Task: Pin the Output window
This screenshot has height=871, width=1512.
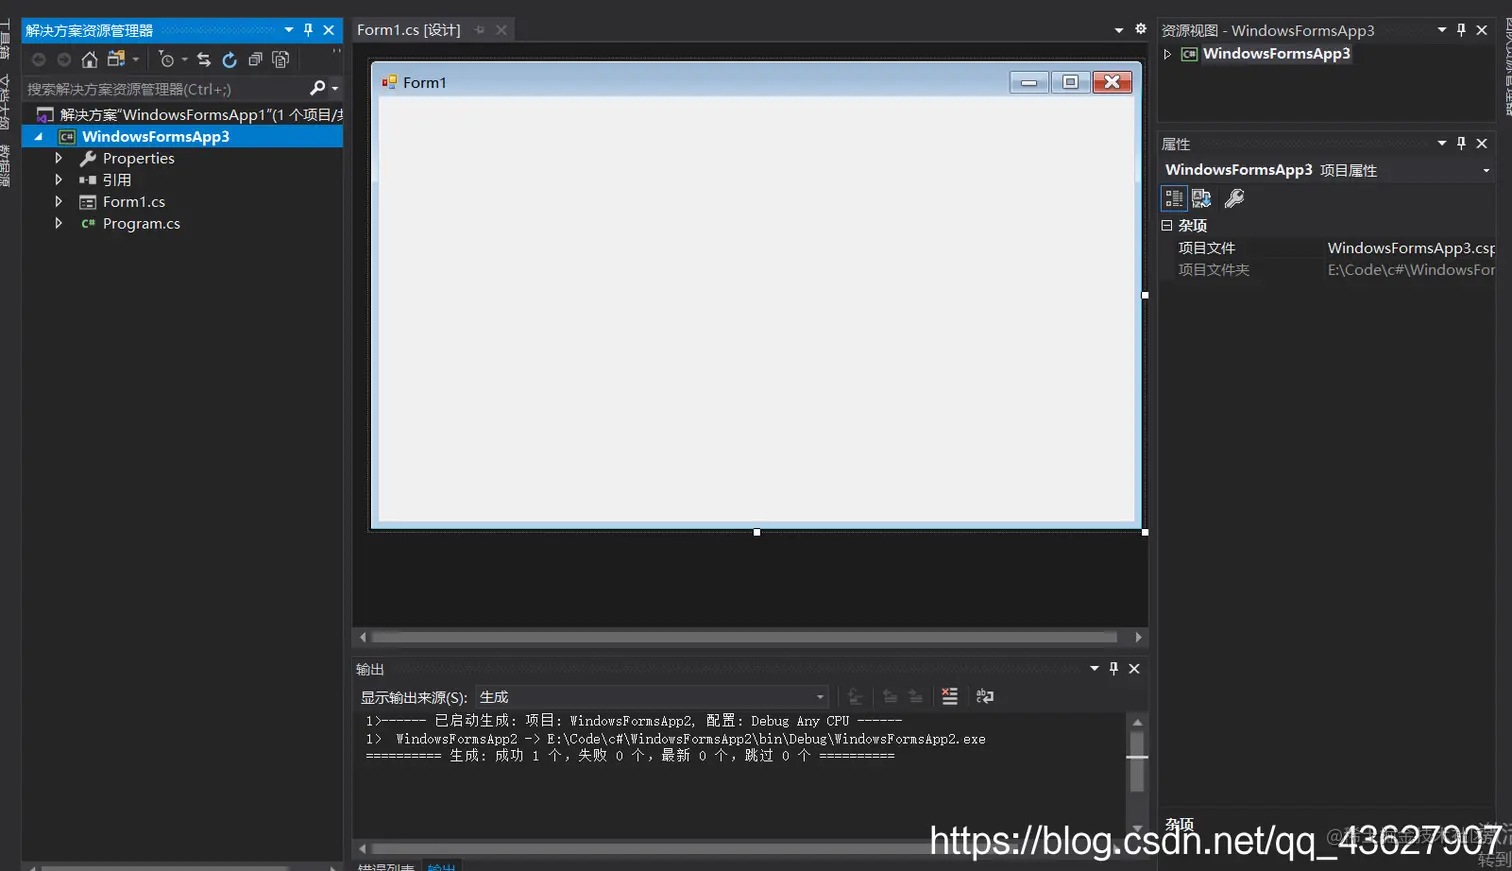Action: (x=1113, y=669)
